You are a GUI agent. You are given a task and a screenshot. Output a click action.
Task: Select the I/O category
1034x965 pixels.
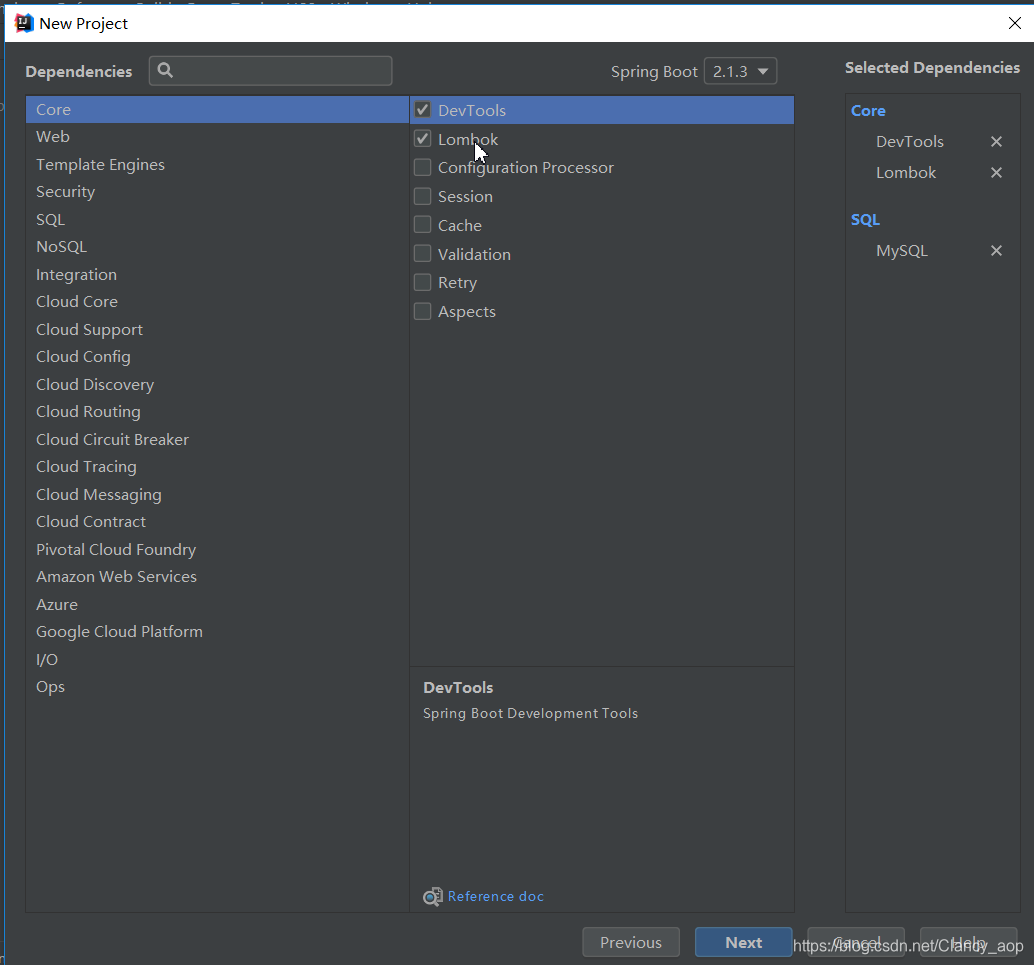click(x=218, y=660)
